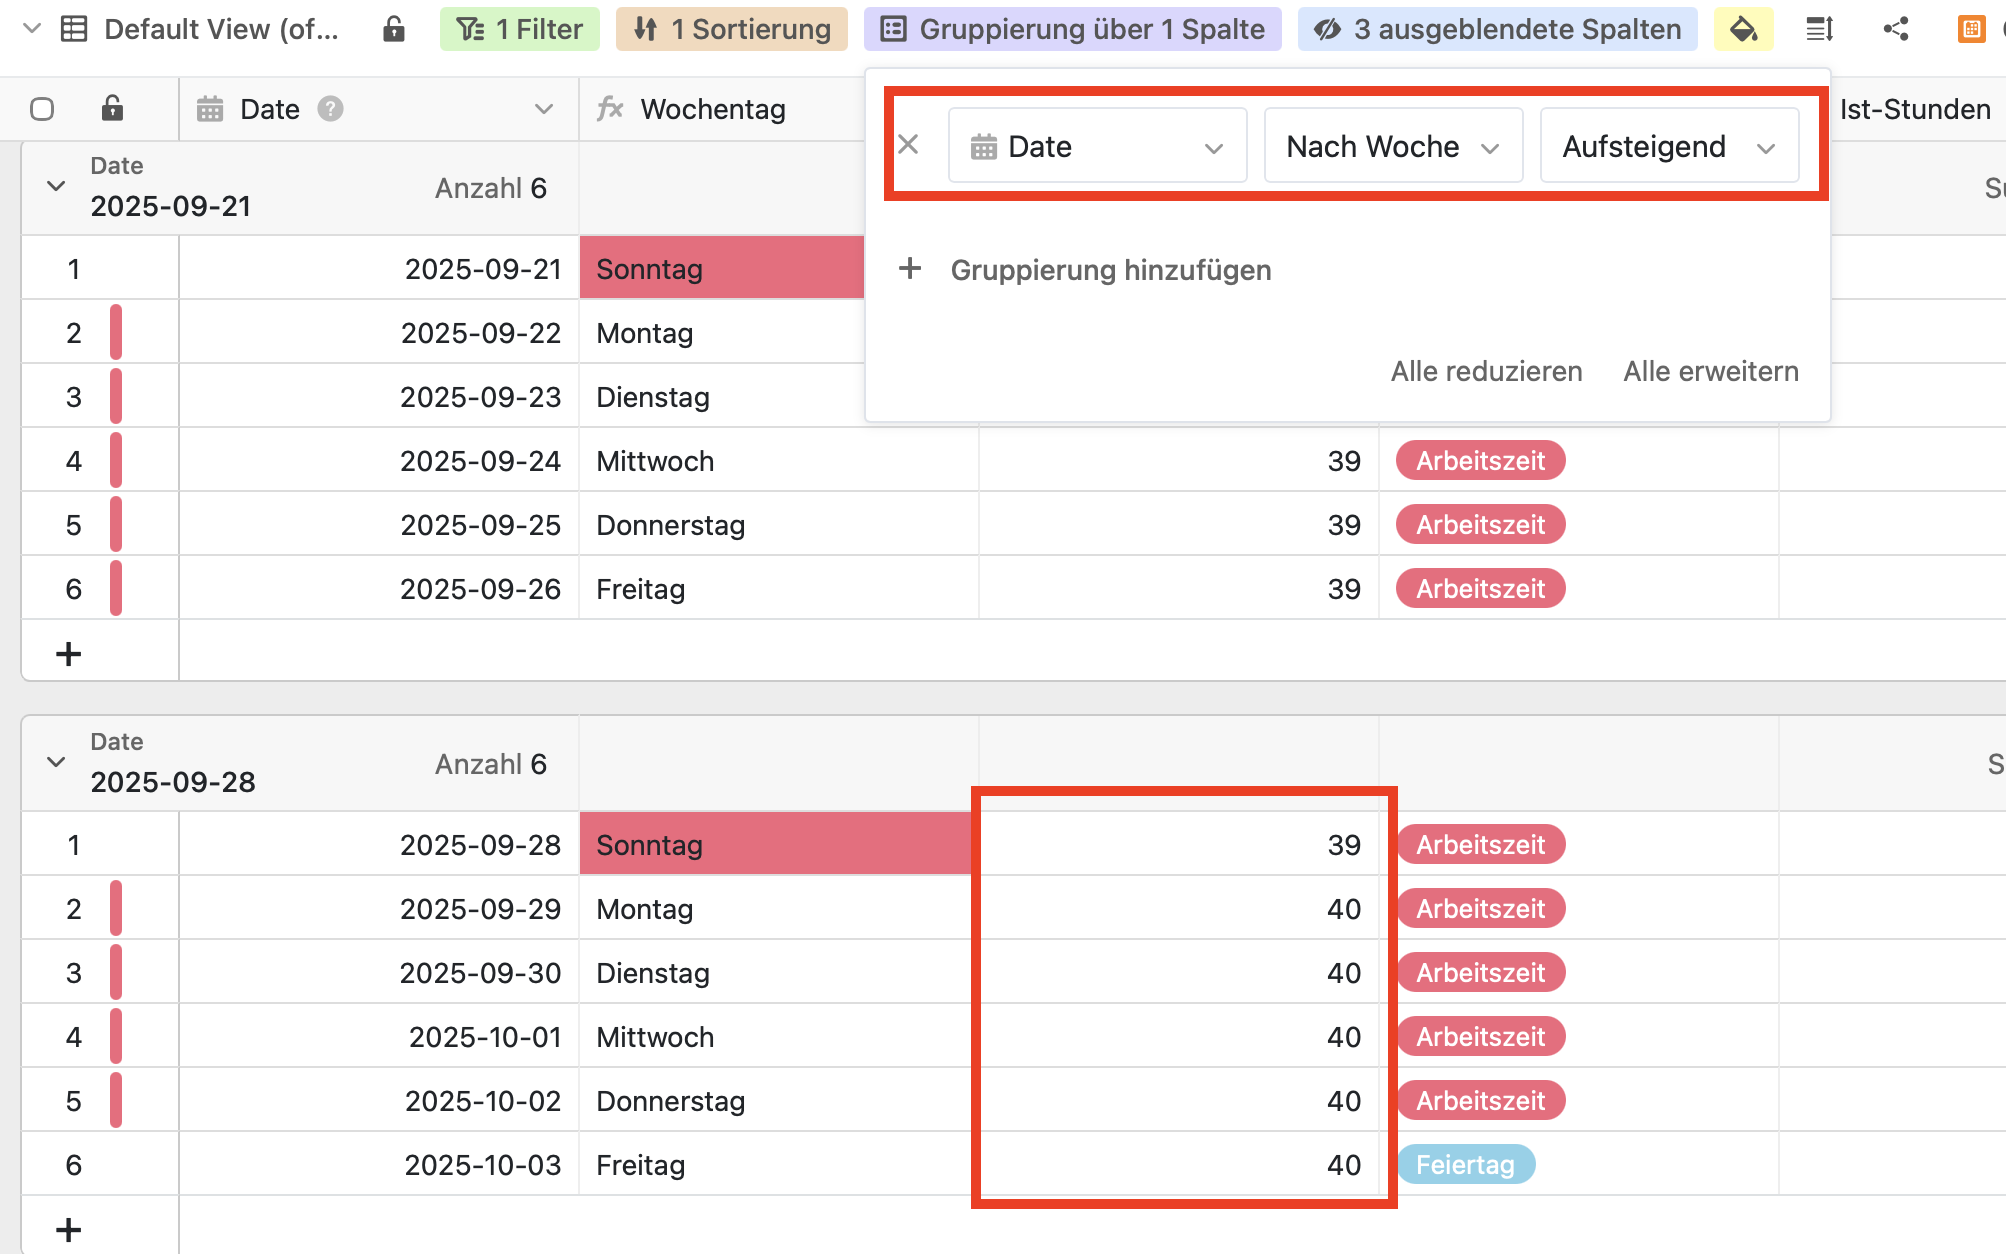Open the Date field grouping dropdown
The height and width of the screenshot is (1254, 2006).
(1097, 146)
